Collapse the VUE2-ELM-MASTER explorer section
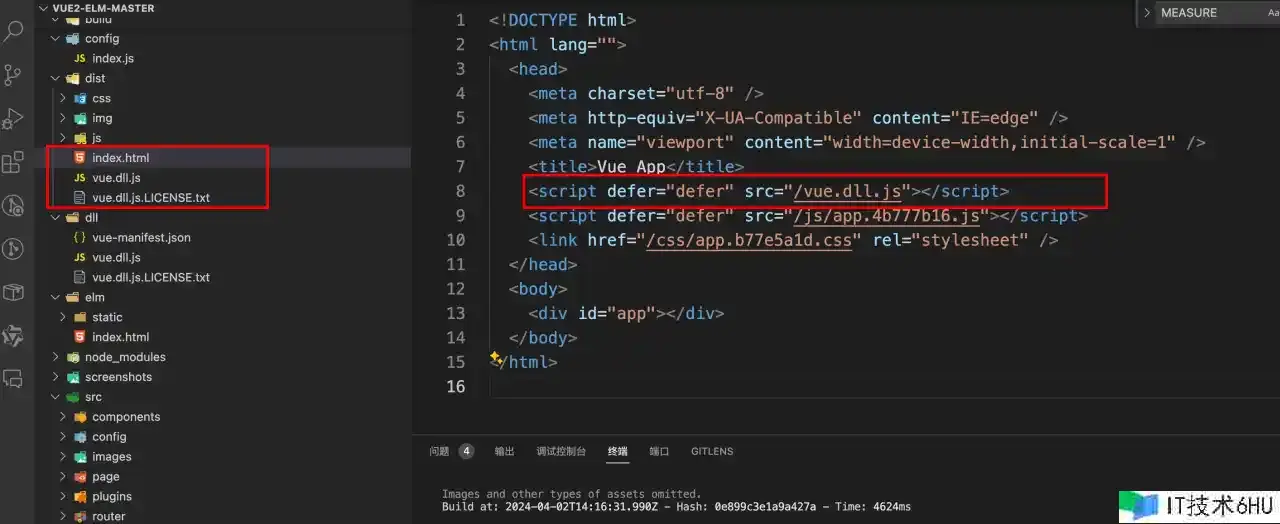The image size is (1280, 524). coord(44,8)
